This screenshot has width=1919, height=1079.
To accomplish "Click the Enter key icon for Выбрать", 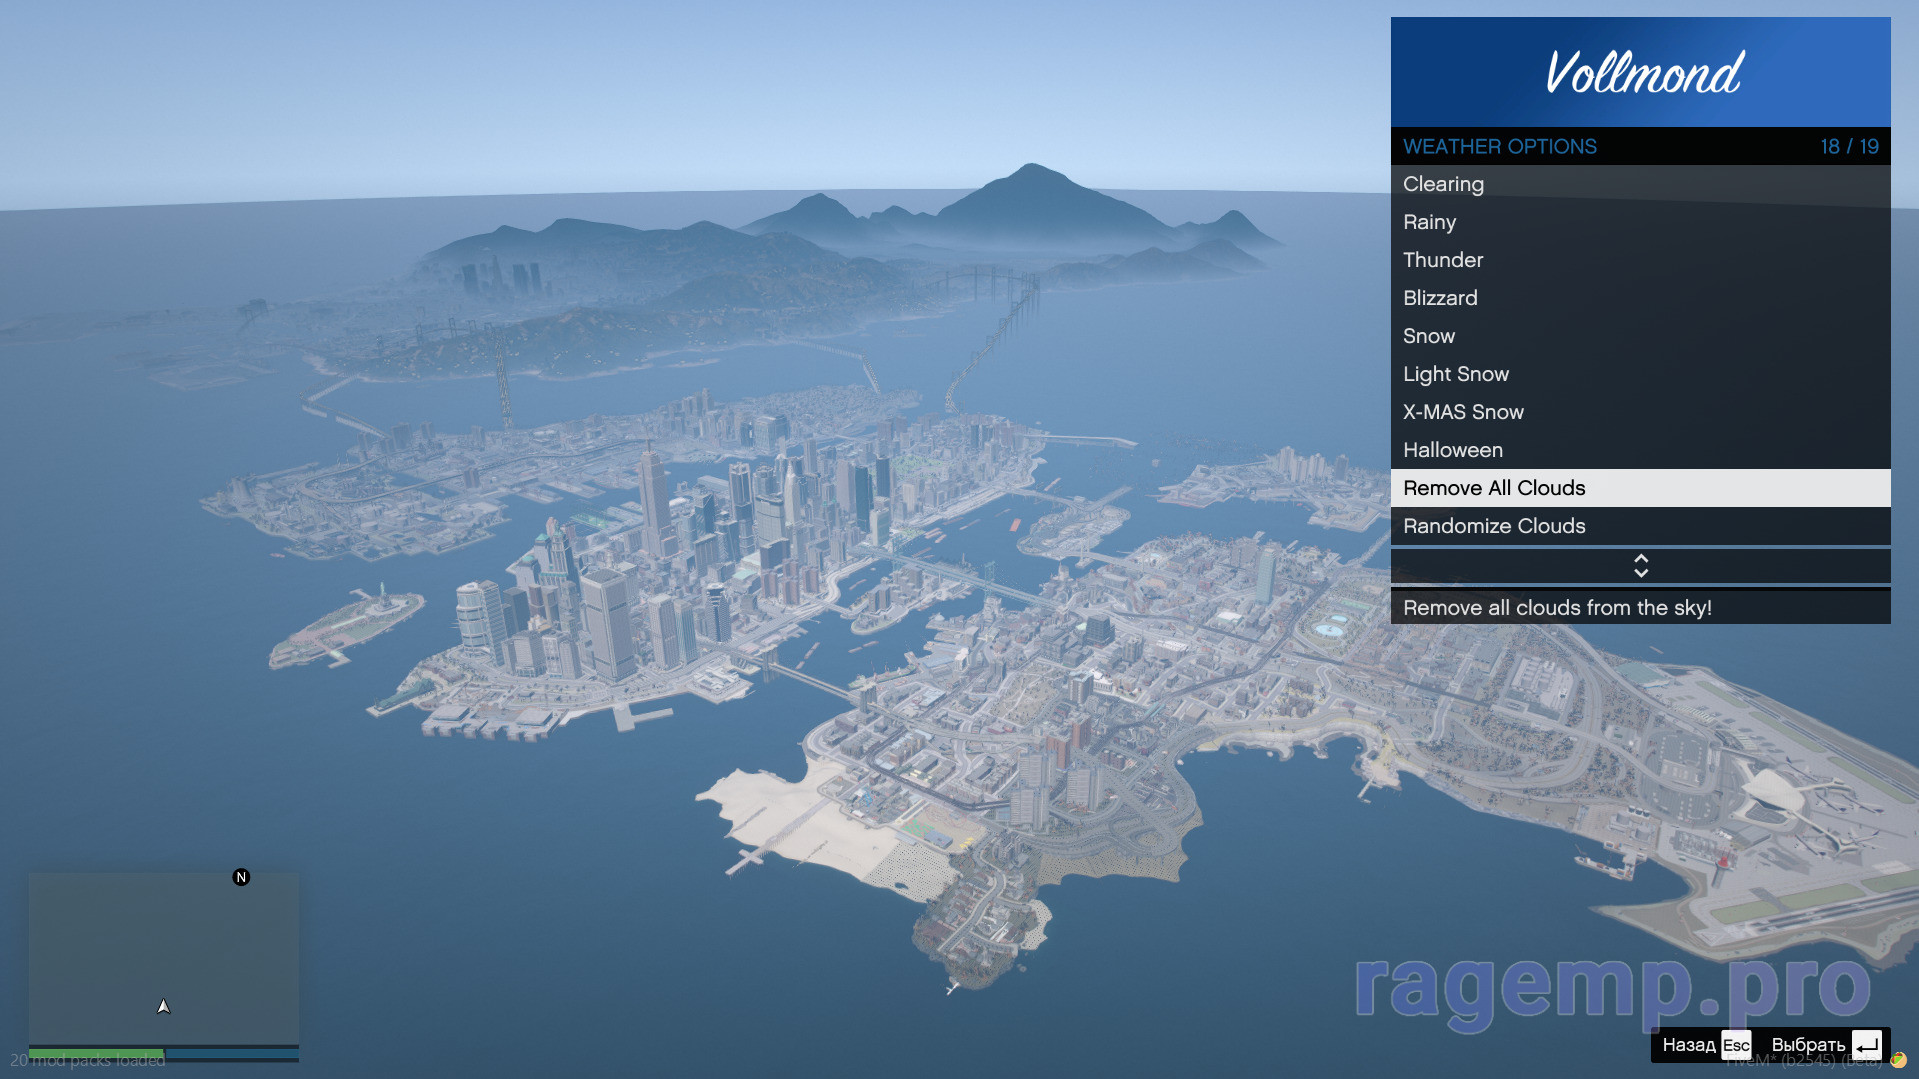I will pos(1866,1045).
